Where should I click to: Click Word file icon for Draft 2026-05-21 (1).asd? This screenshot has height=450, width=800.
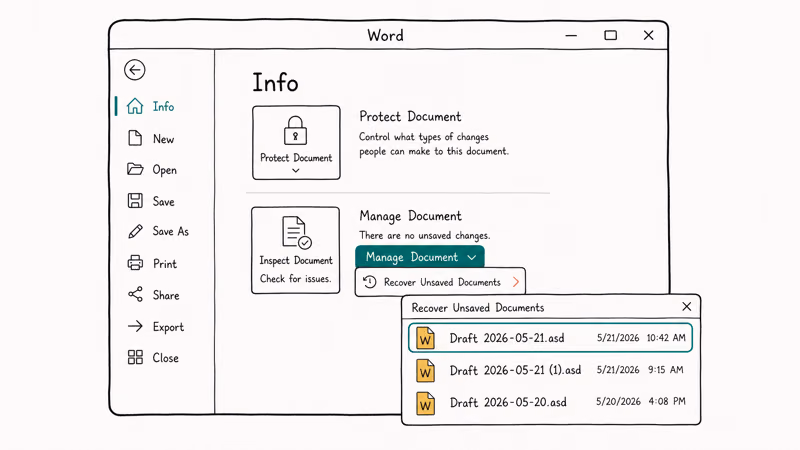tap(425, 370)
